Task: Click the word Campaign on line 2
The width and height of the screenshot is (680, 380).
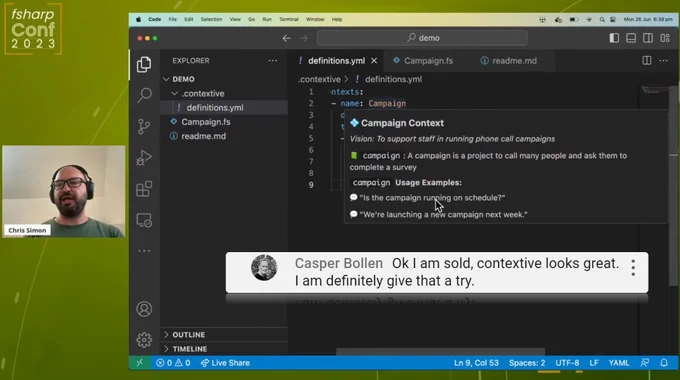Action: click(387, 104)
